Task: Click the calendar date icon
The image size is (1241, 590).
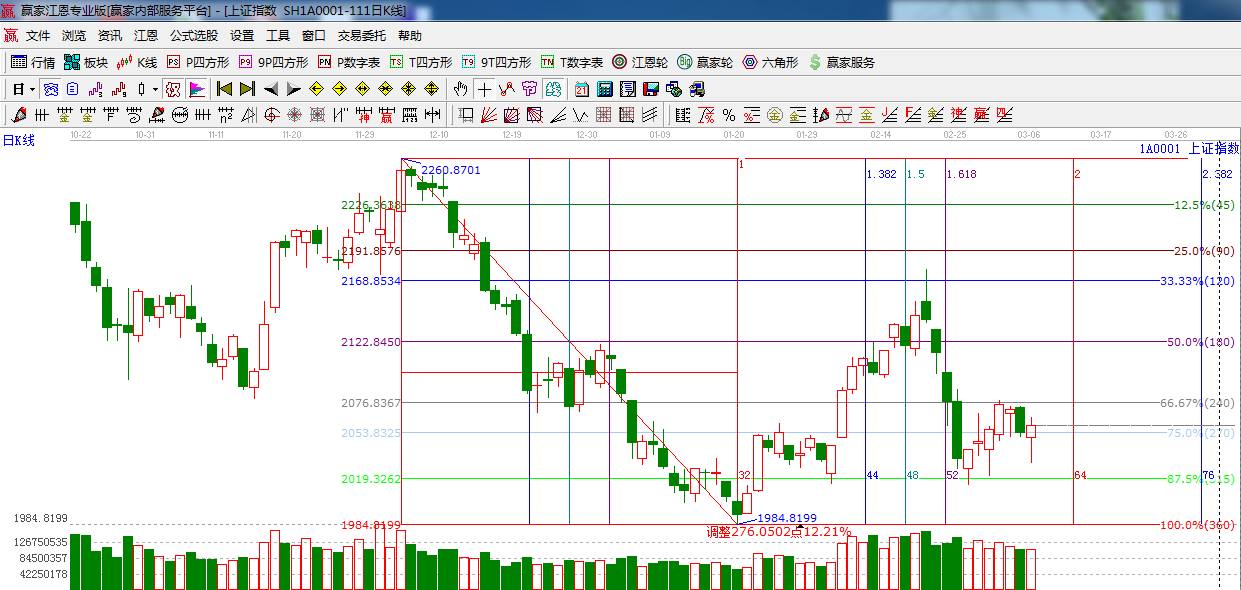Action: click(x=581, y=89)
